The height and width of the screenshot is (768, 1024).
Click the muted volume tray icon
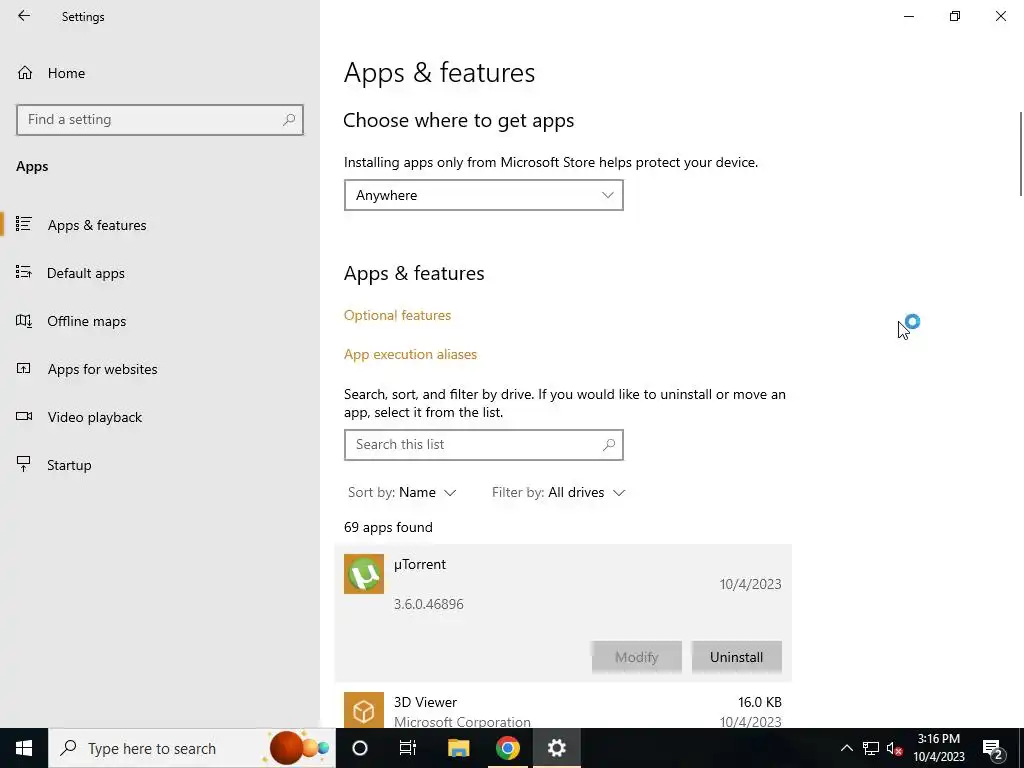tap(894, 748)
